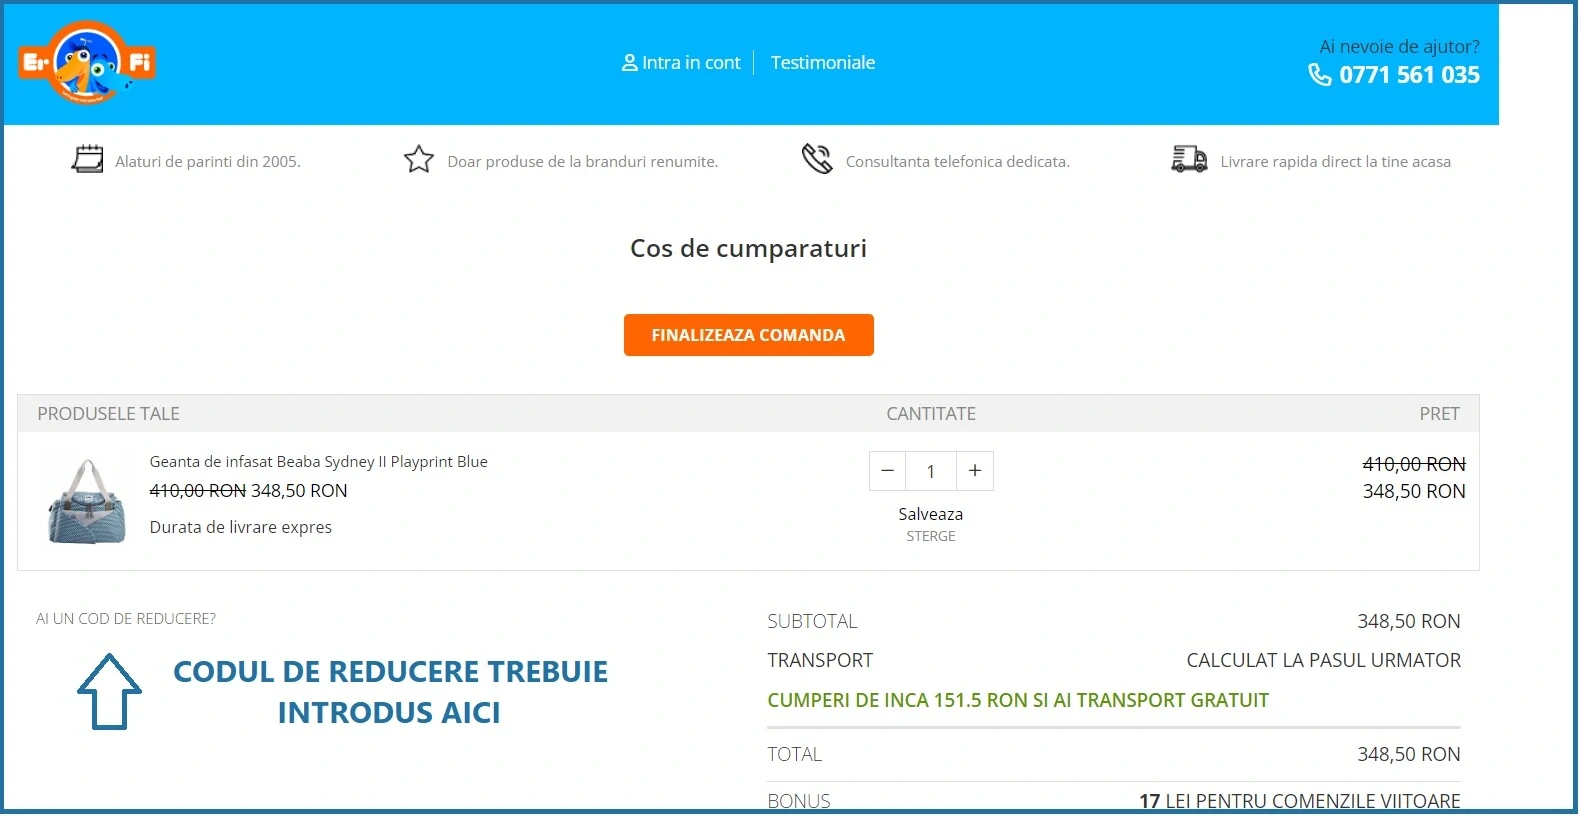1581x817 pixels.
Task: Click the SUBTOTAL value 348,50 RON
Action: tap(1408, 621)
